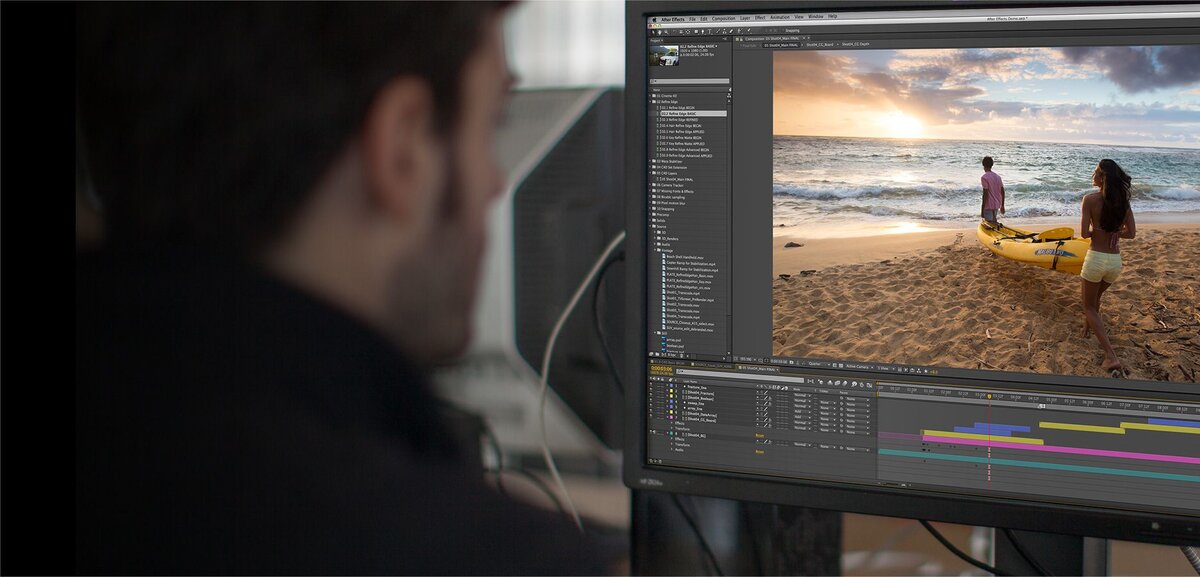Expand the 03 Warp Stabilizer folder
Viewport: 1200px width, 577px height.
tap(650, 161)
